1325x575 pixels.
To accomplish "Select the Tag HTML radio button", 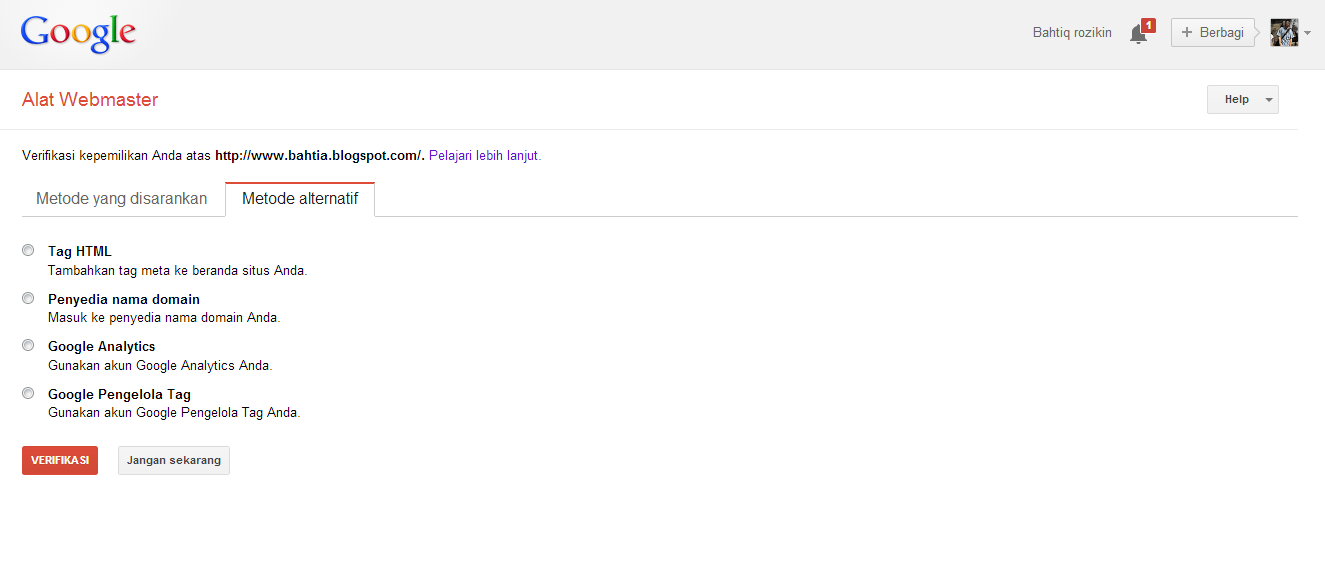I will tap(28, 250).
